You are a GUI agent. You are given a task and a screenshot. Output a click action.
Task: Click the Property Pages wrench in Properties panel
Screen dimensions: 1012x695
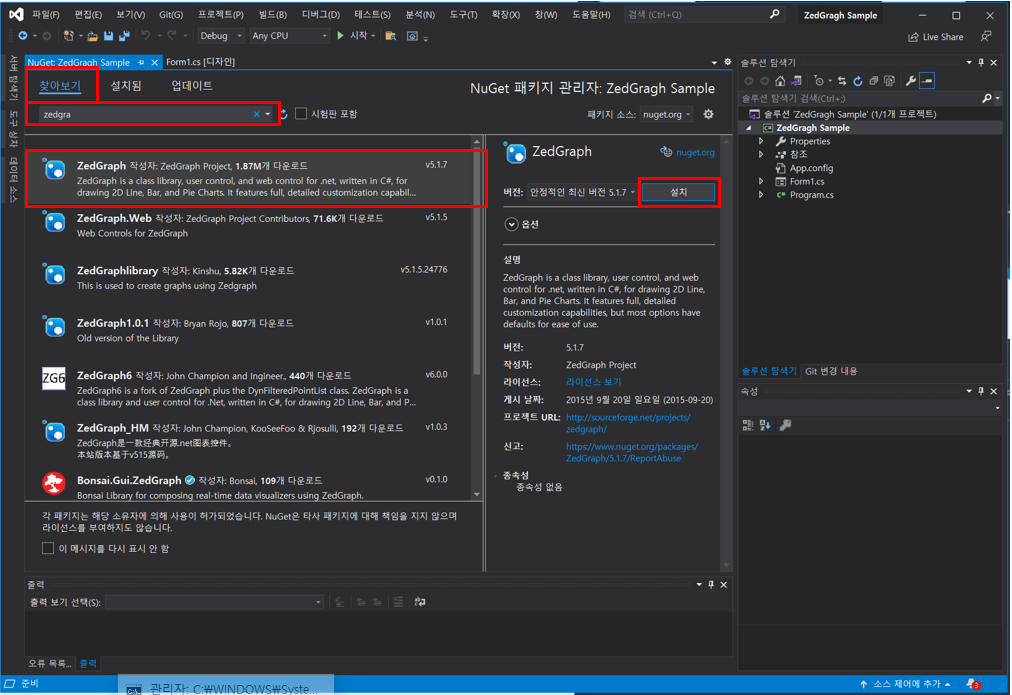pyautogui.click(x=785, y=425)
